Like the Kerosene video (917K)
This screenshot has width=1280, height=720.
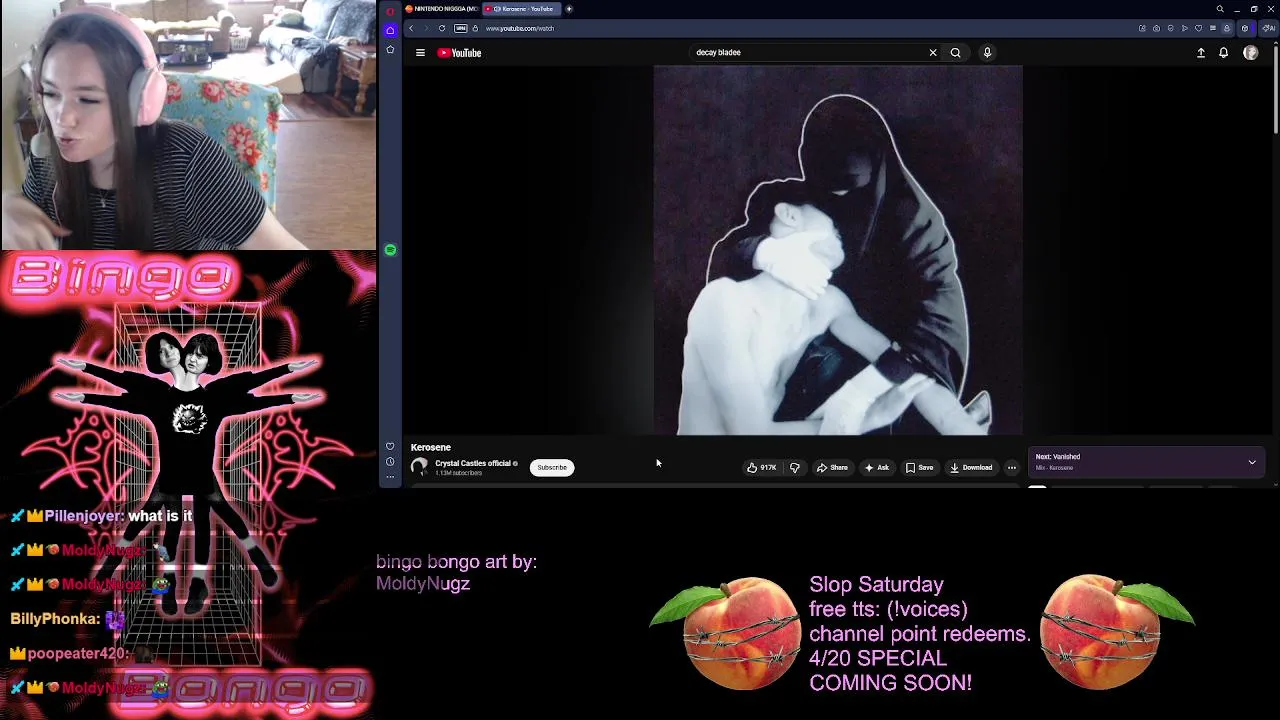click(x=761, y=467)
